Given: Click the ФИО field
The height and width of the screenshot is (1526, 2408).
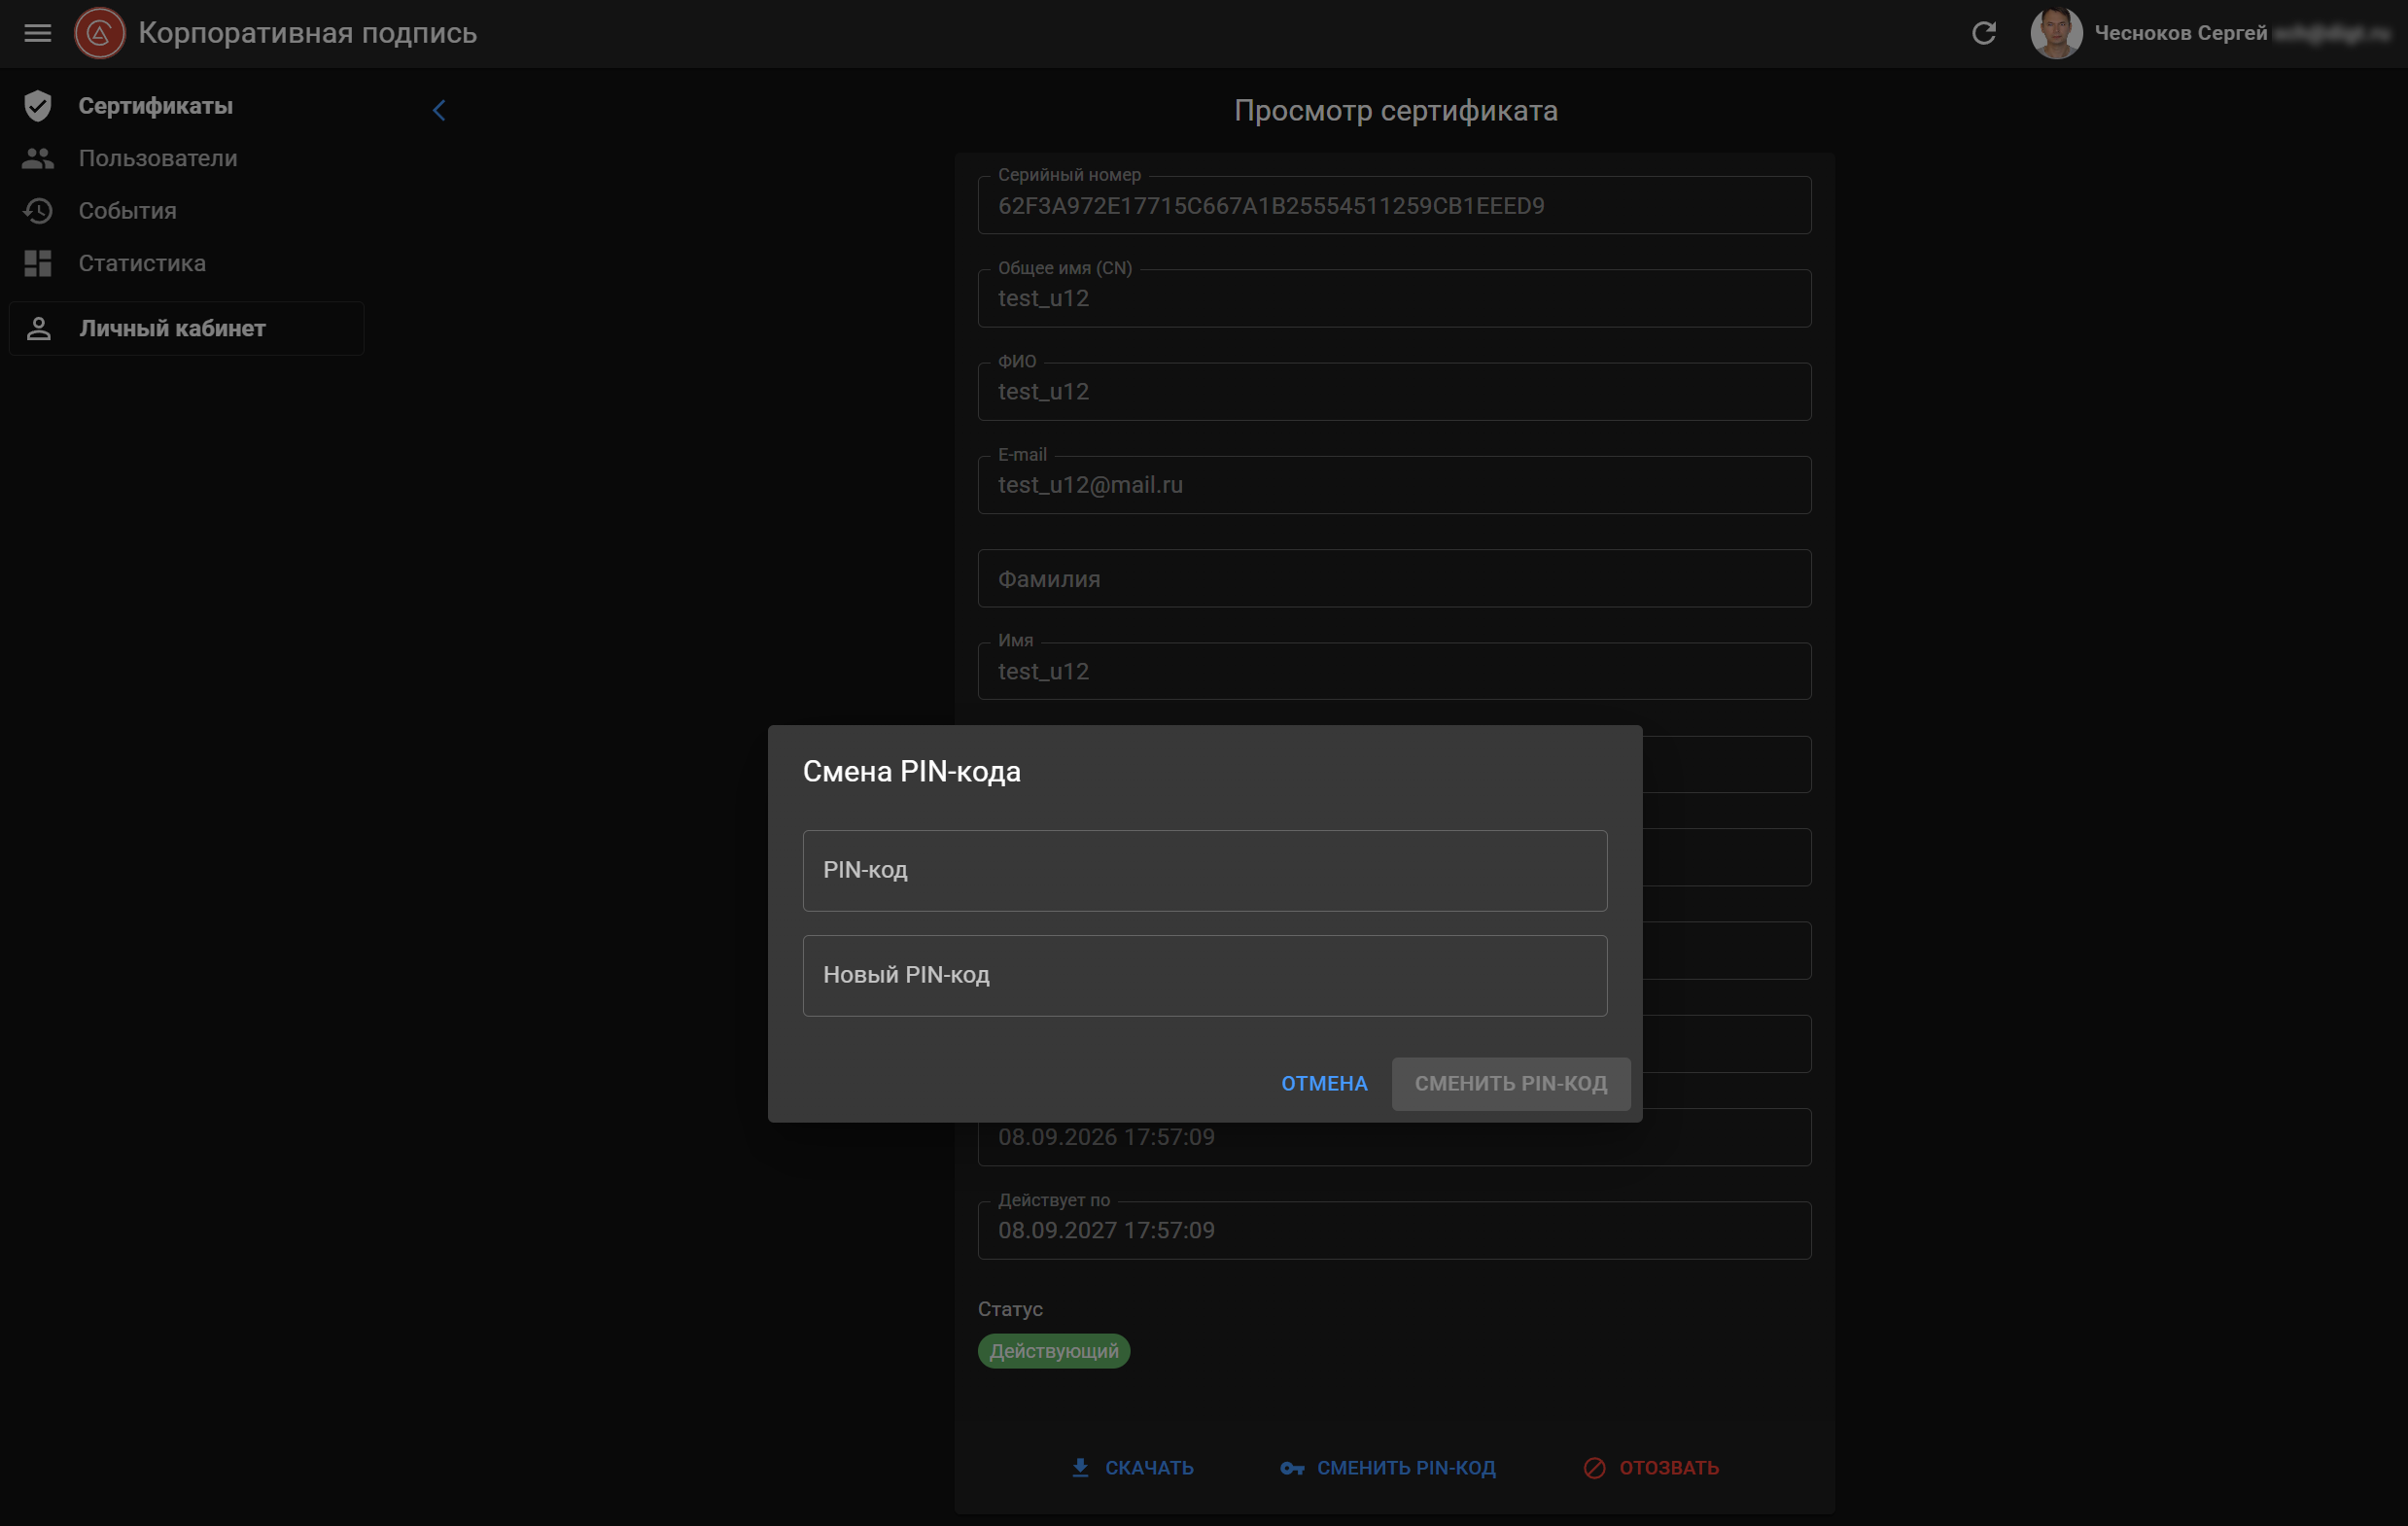Looking at the screenshot, I should (x=1394, y=391).
